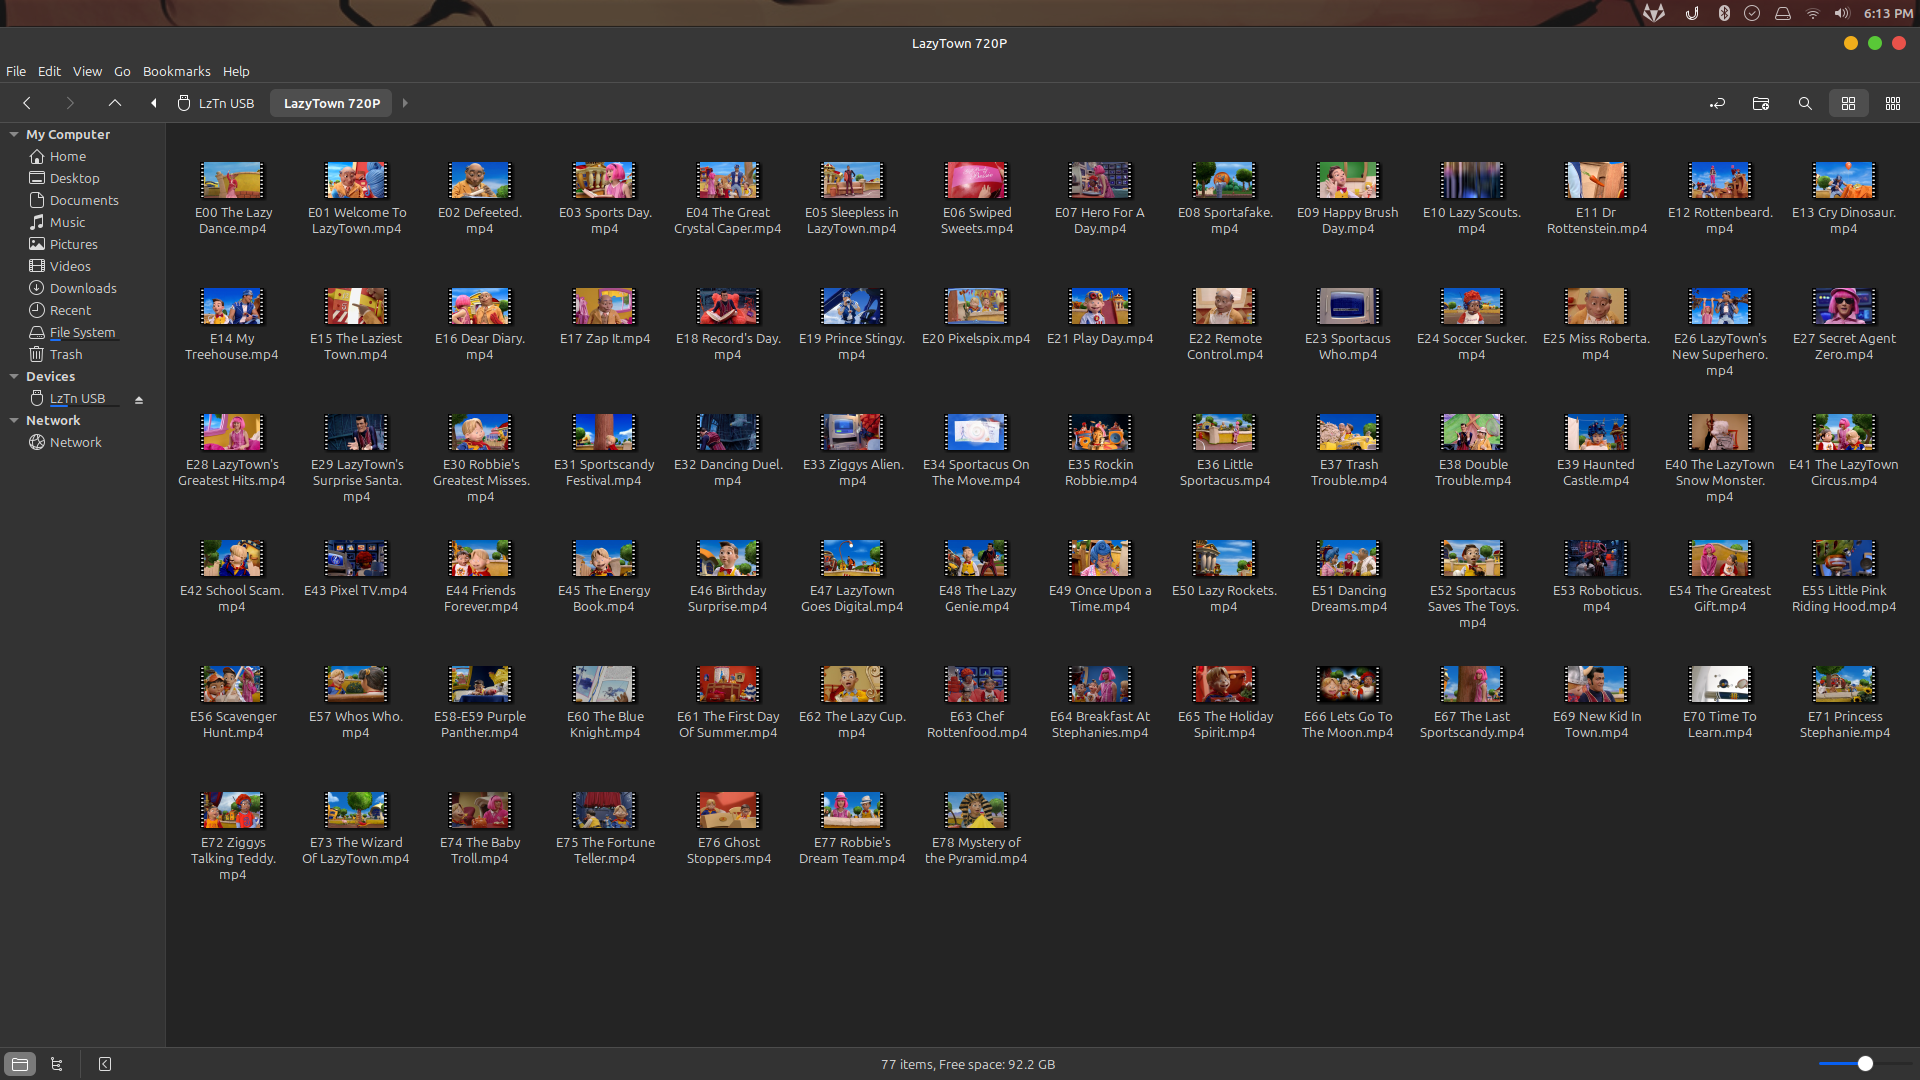The width and height of the screenshot is (1920, 1080).
Task: Toggle the location entry icon
Action: (1717, 103)
